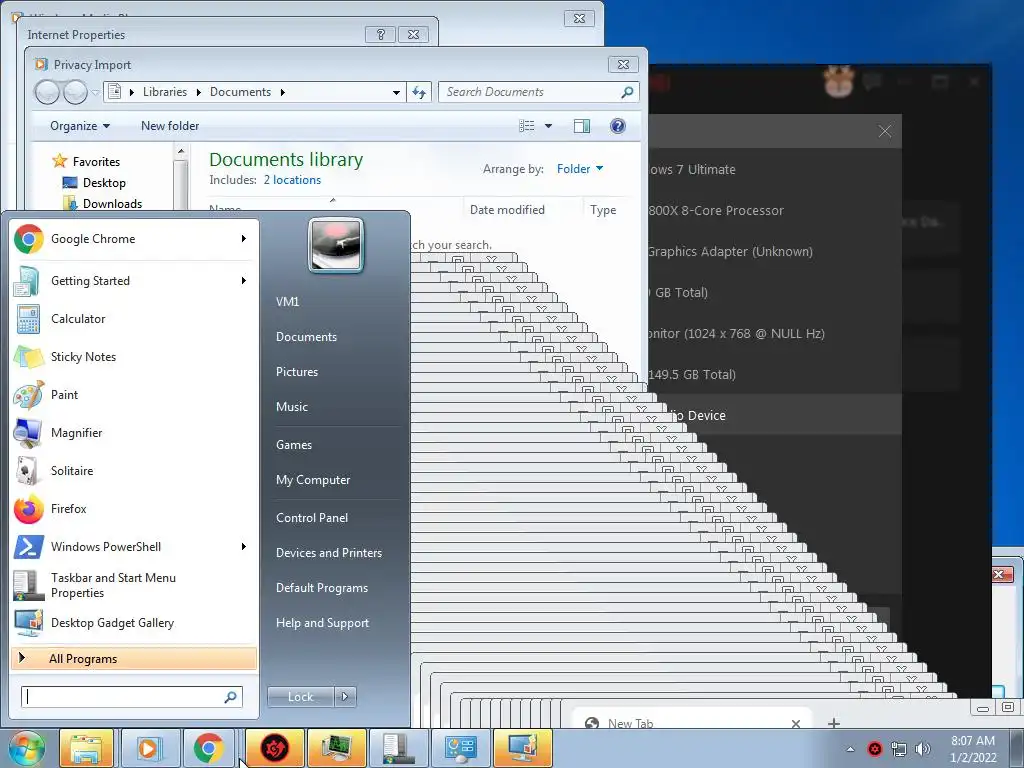Launch Calculator from the Start menu
The height and width of the screenshot is (768, 1024).
click(134, 319)
